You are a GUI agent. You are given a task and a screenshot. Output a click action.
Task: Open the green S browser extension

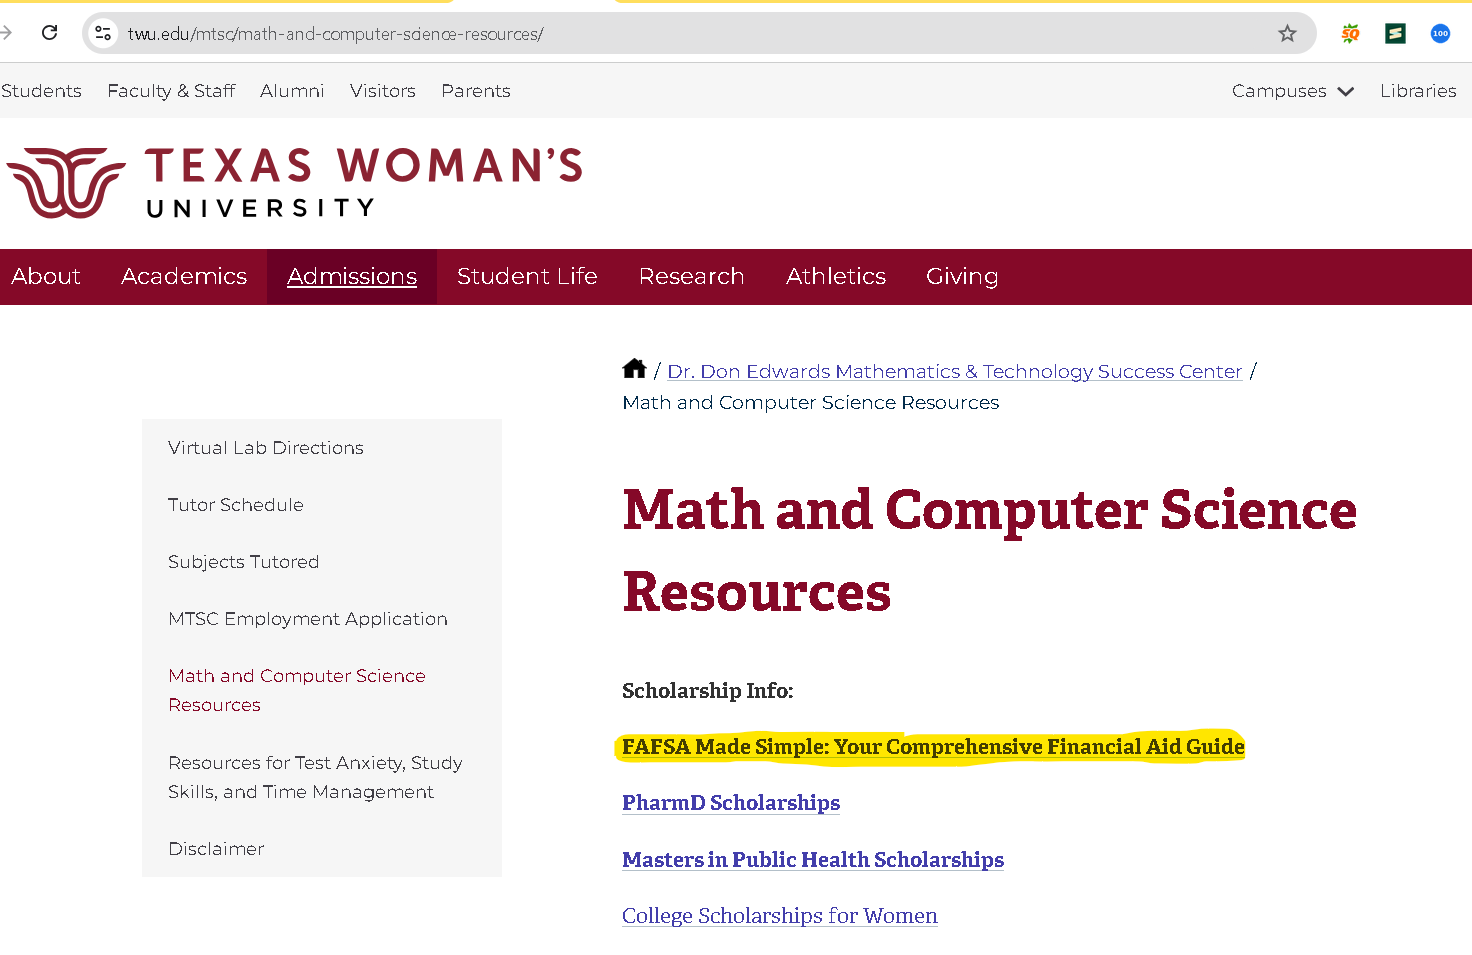(1395, 33)
